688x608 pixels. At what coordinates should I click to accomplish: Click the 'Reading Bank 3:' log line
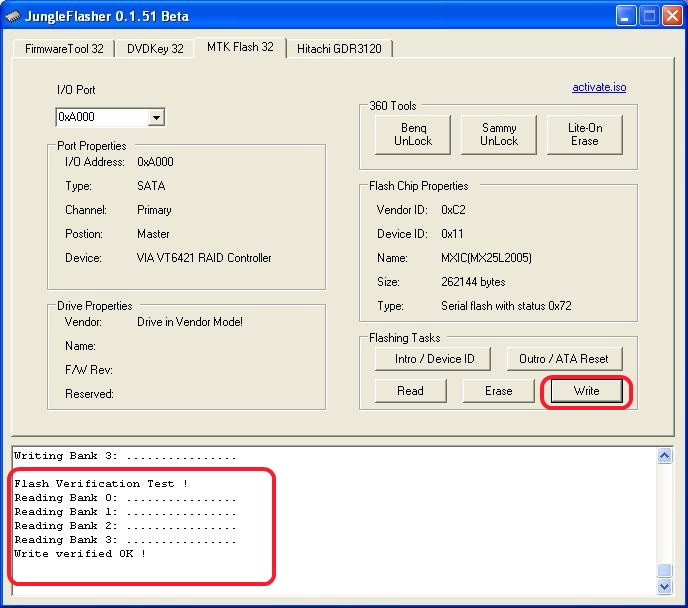point(125,540)
